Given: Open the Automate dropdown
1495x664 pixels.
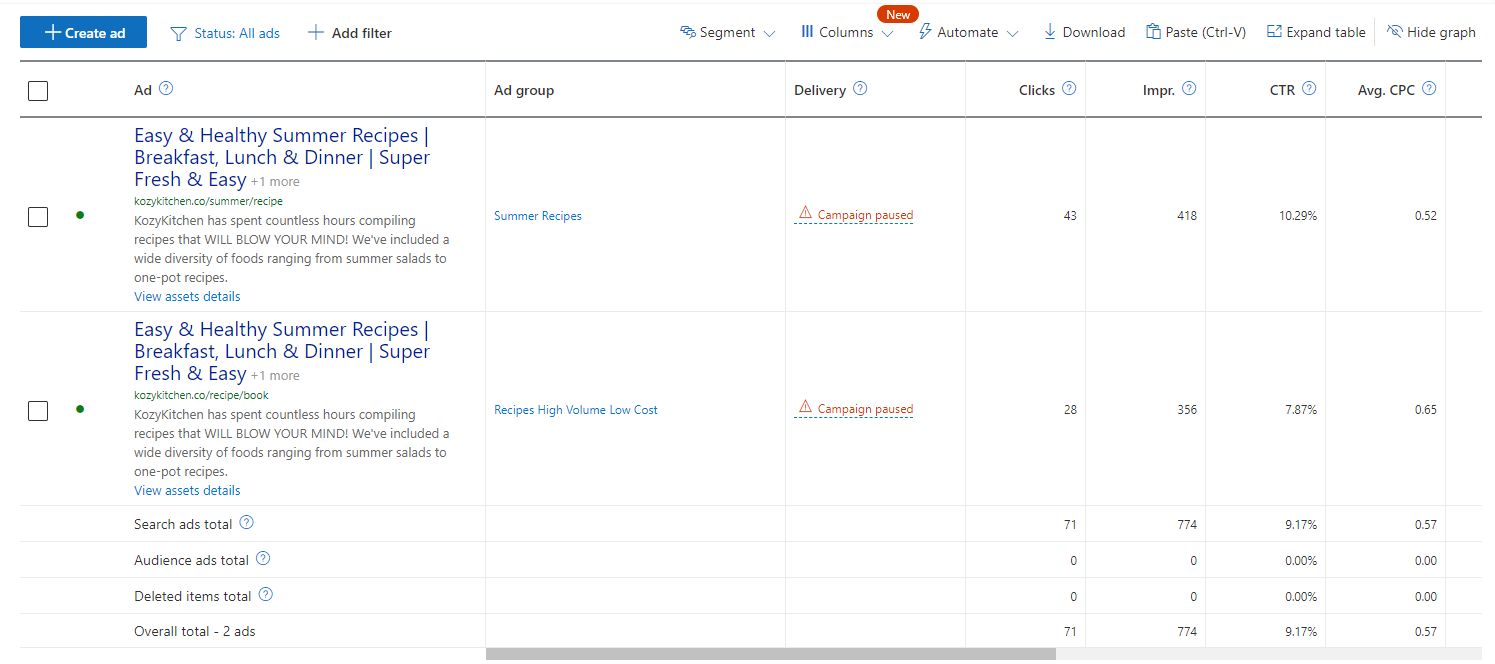Looking at the screenshot, I should 967,33.
